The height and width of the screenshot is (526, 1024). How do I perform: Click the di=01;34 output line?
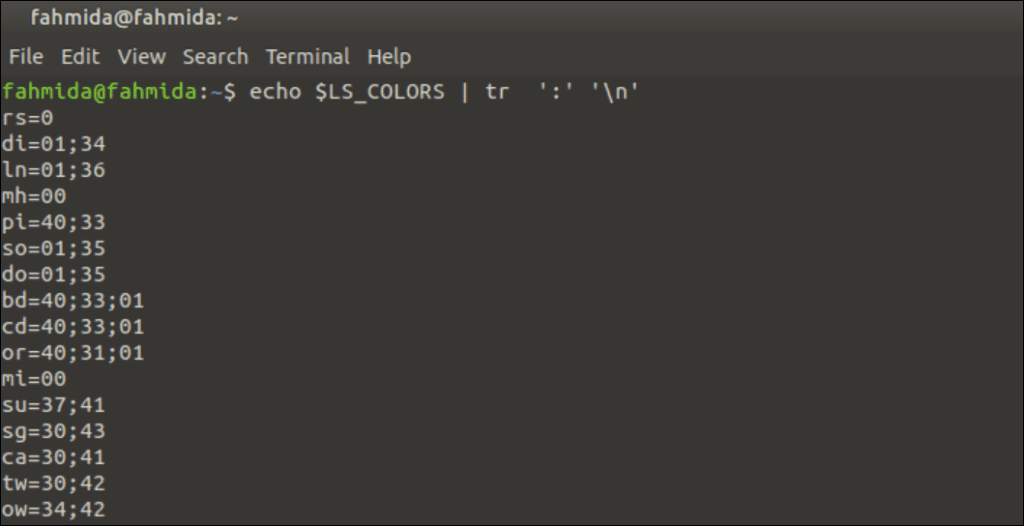tap(54, 144)
